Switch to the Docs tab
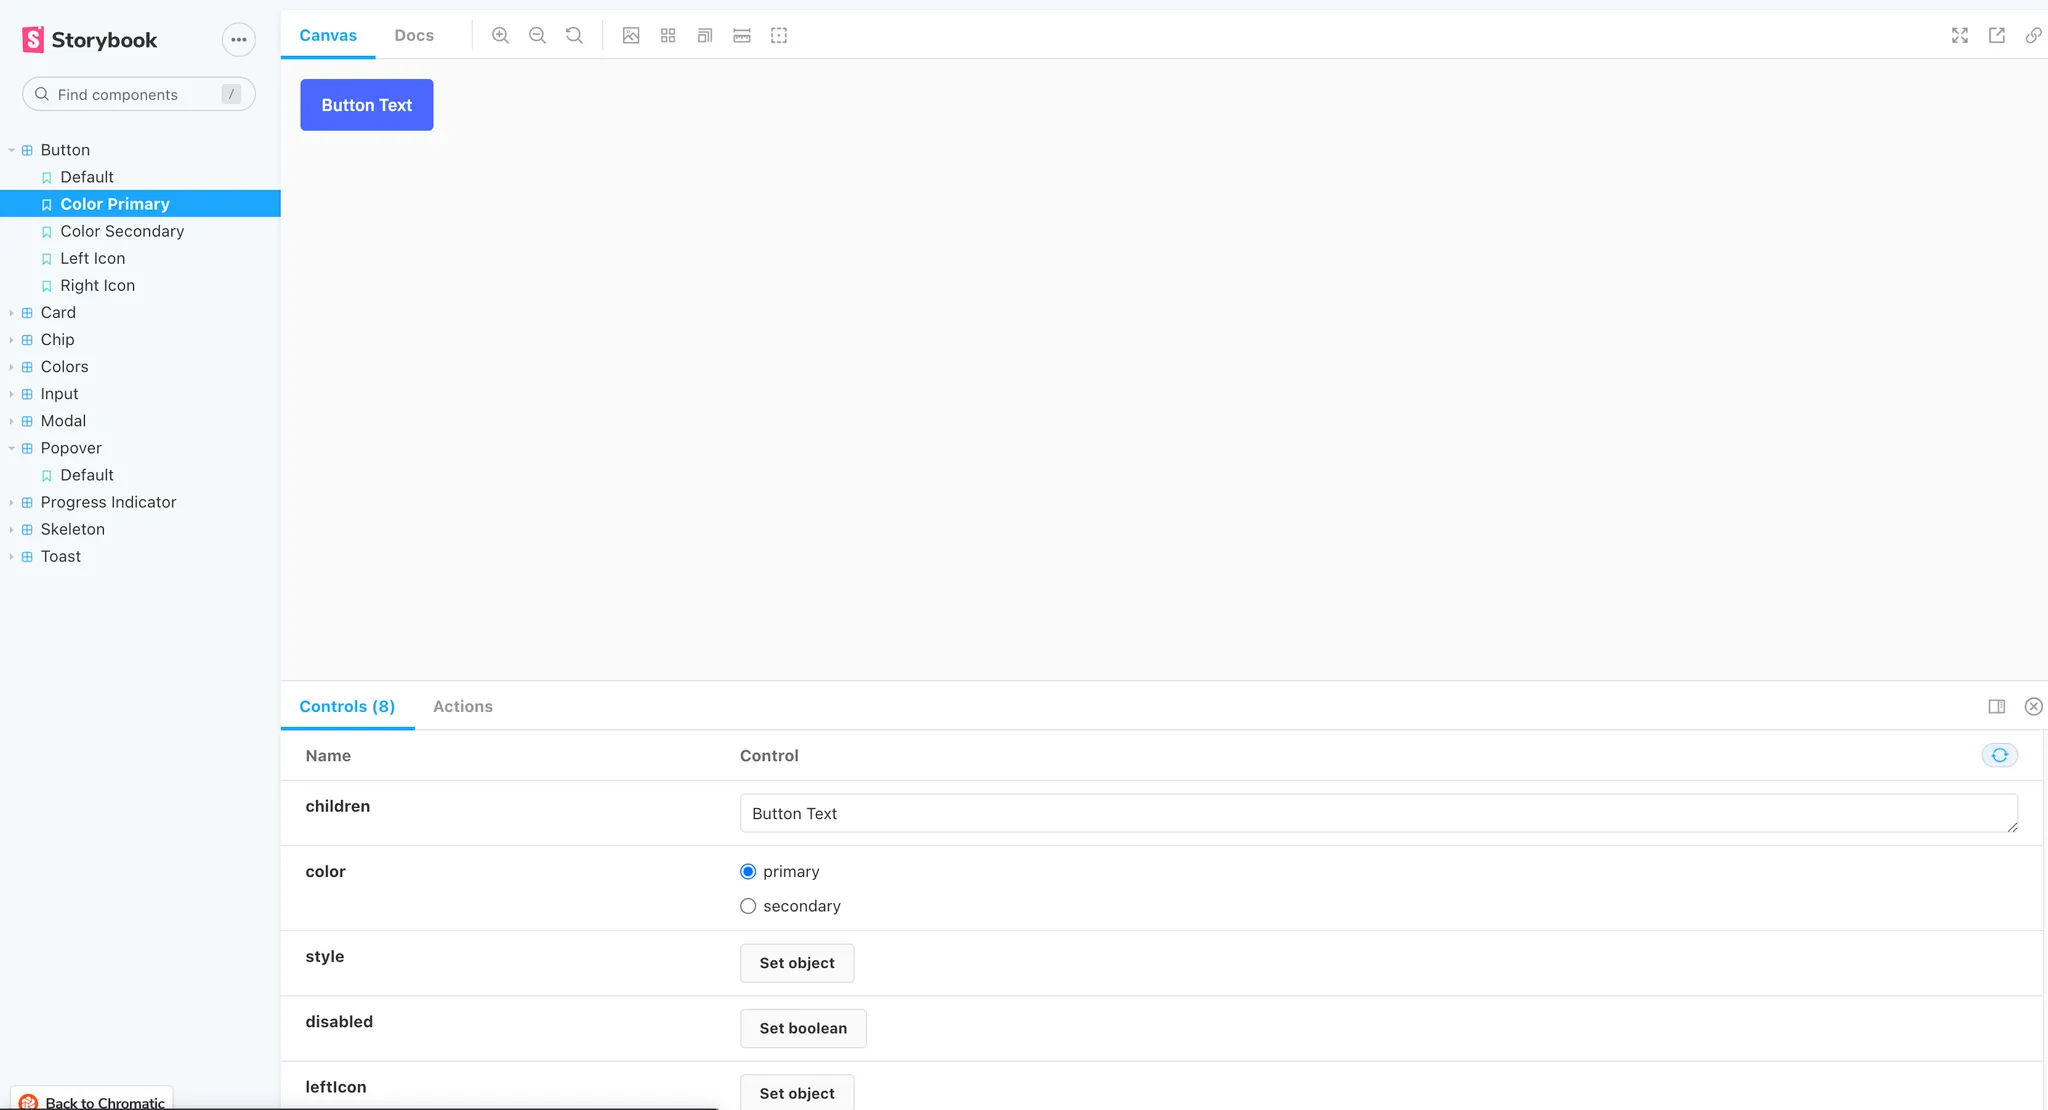2048x1110 pixels. pos(414,36)
